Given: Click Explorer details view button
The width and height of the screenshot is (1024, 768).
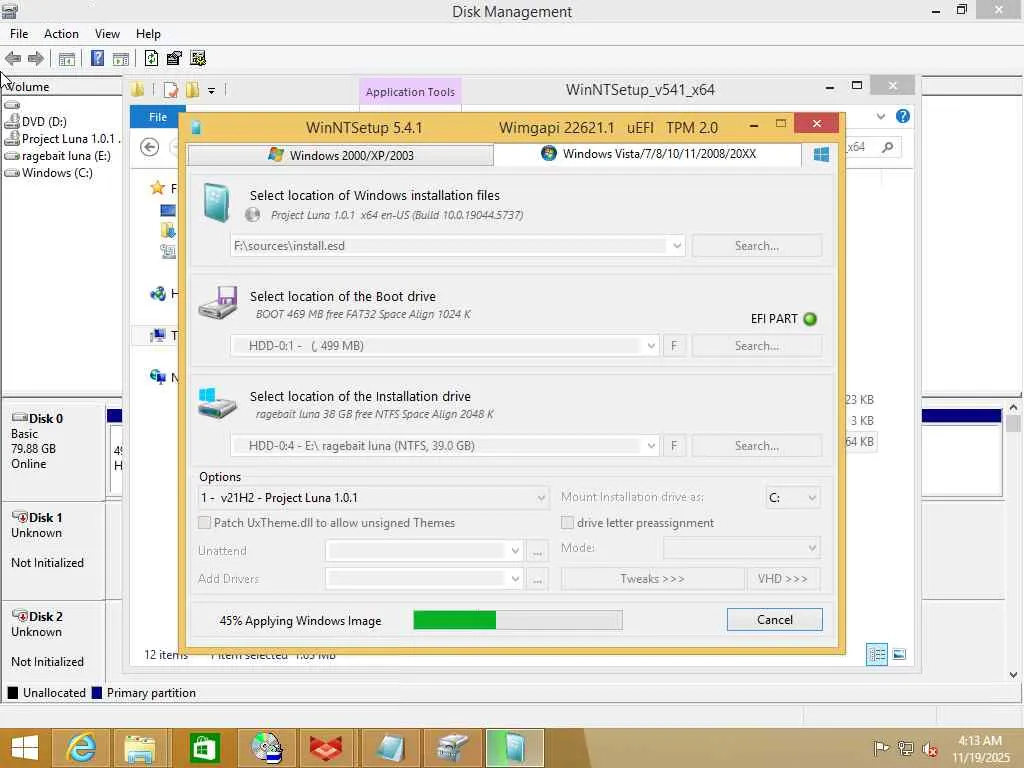Looking at the screenshot, I should [x=876, y=654].
